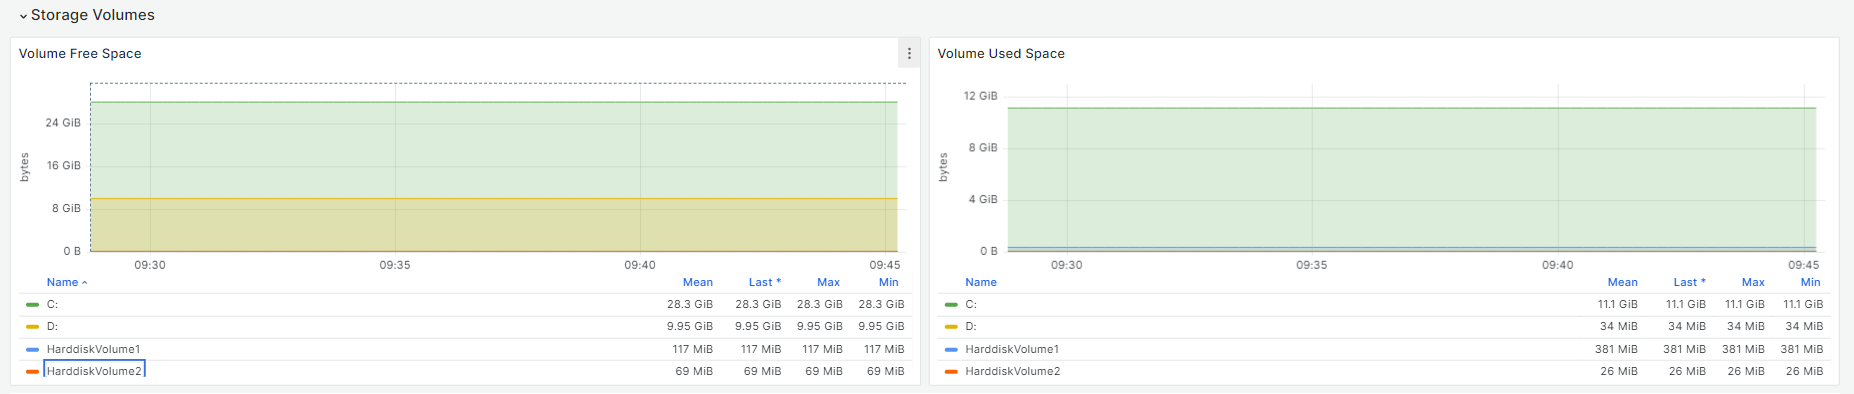Sort Used Space legend by Mean
Image resolution: width=1854 pixels, height=394 pixels.
[x=1623, y=282]
